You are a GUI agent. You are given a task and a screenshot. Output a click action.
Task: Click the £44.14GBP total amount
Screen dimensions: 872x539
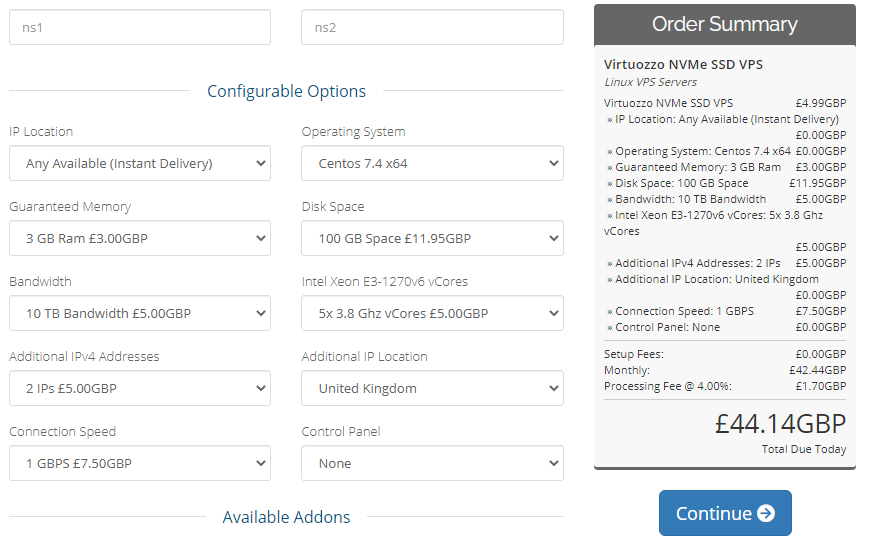[780, 424]
